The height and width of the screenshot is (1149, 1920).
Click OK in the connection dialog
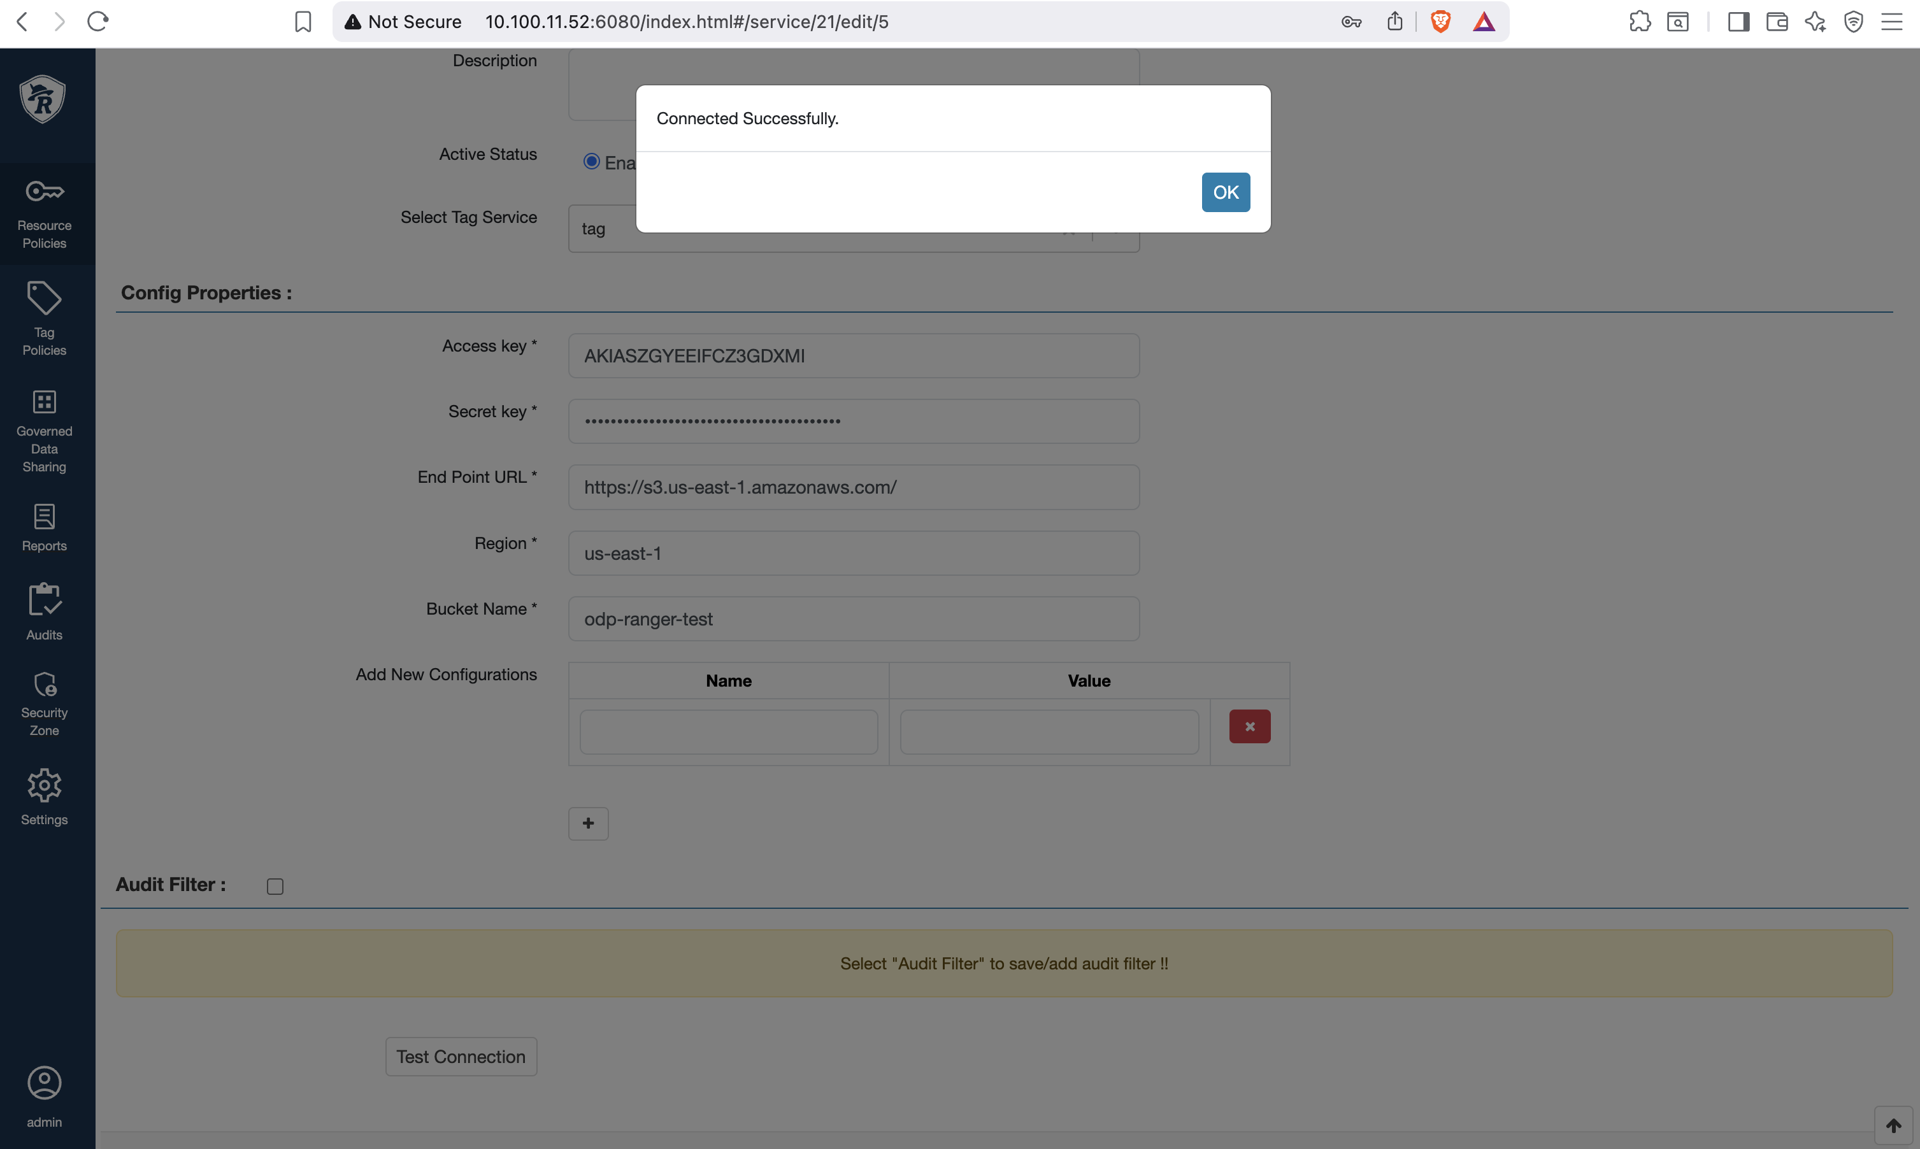click(x=1225, y=192)
